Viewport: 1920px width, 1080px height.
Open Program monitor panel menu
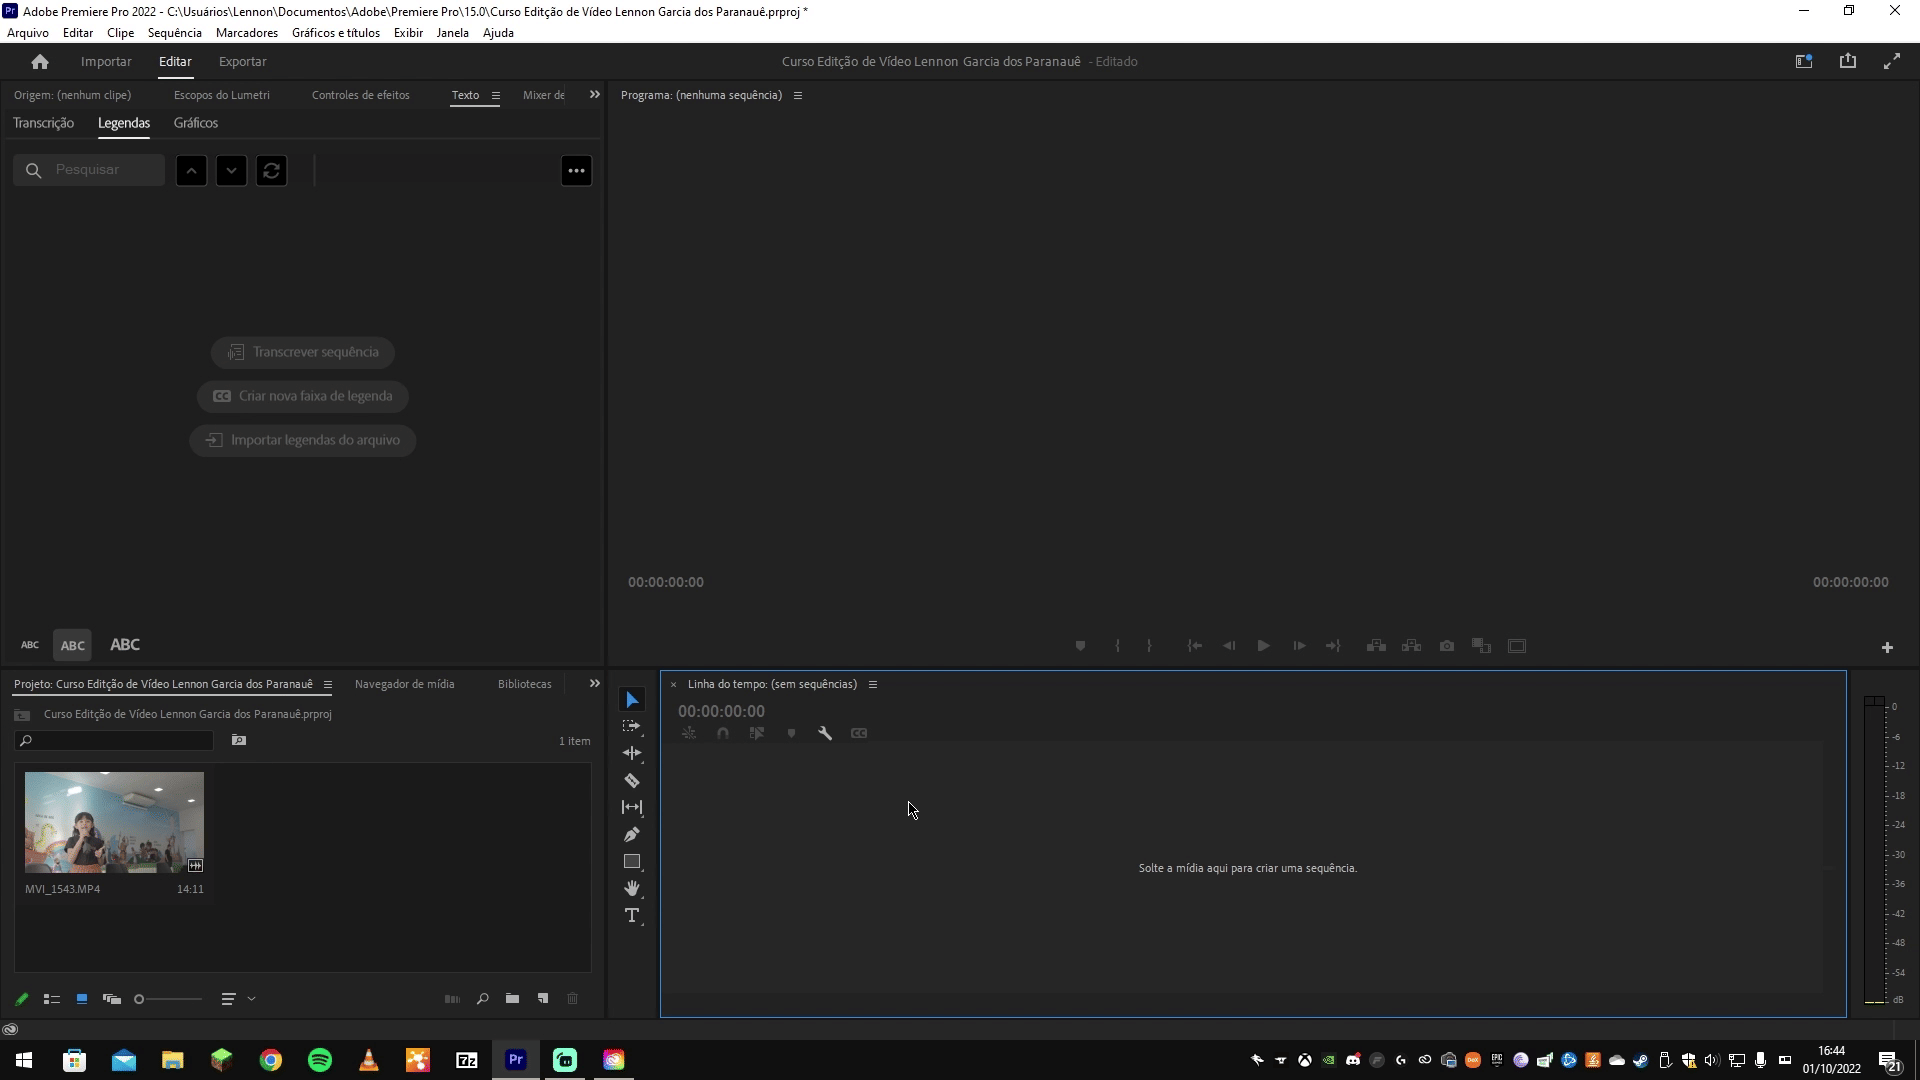click(x=798, y=95)
